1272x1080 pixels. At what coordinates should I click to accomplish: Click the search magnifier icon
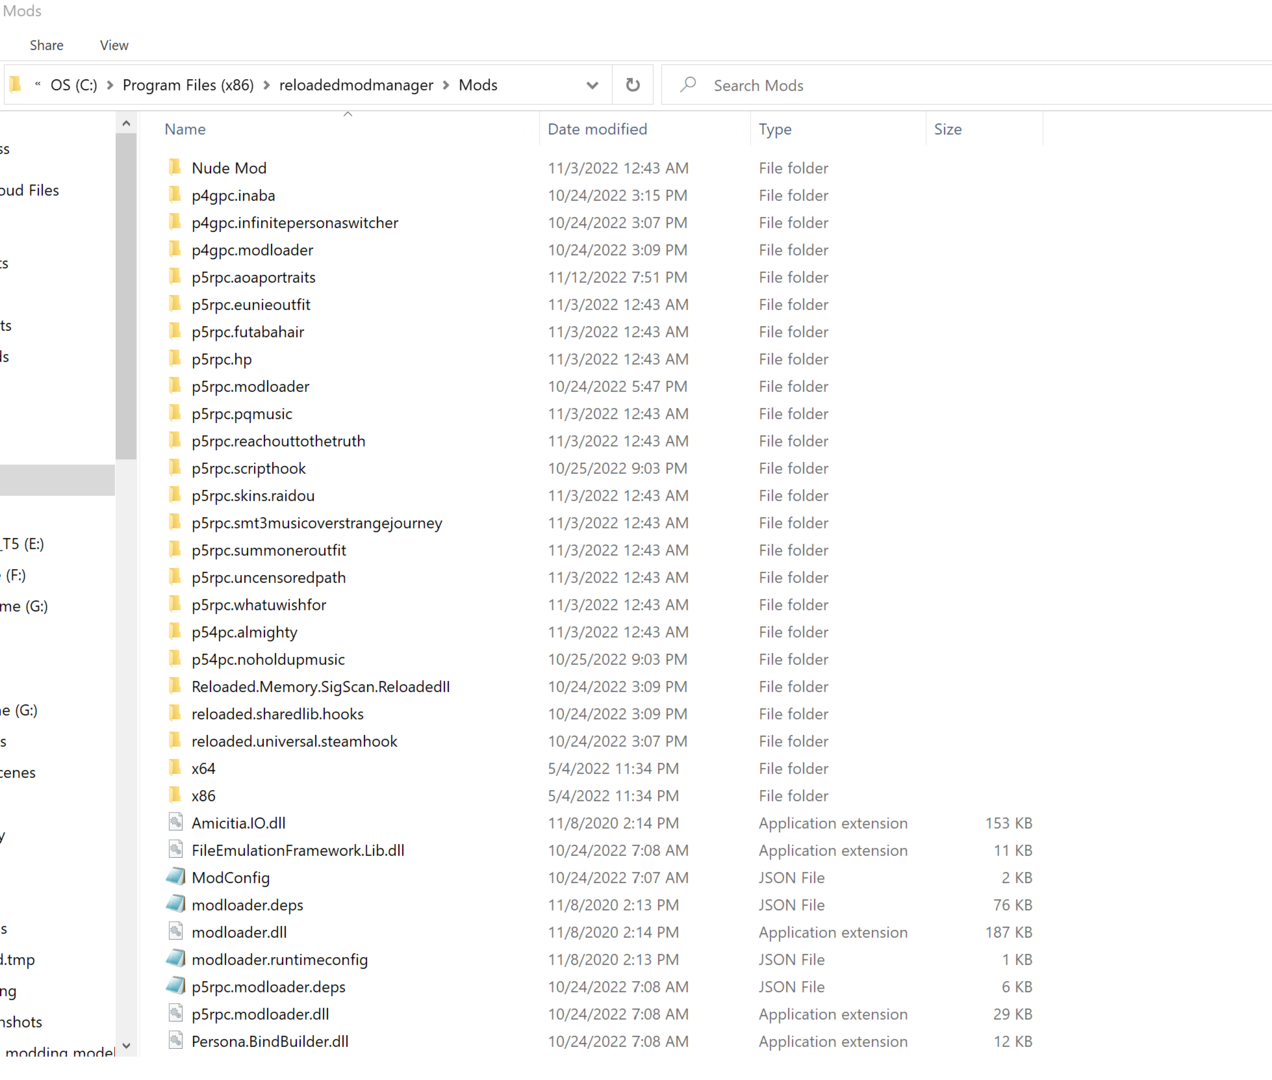[688, 85]
